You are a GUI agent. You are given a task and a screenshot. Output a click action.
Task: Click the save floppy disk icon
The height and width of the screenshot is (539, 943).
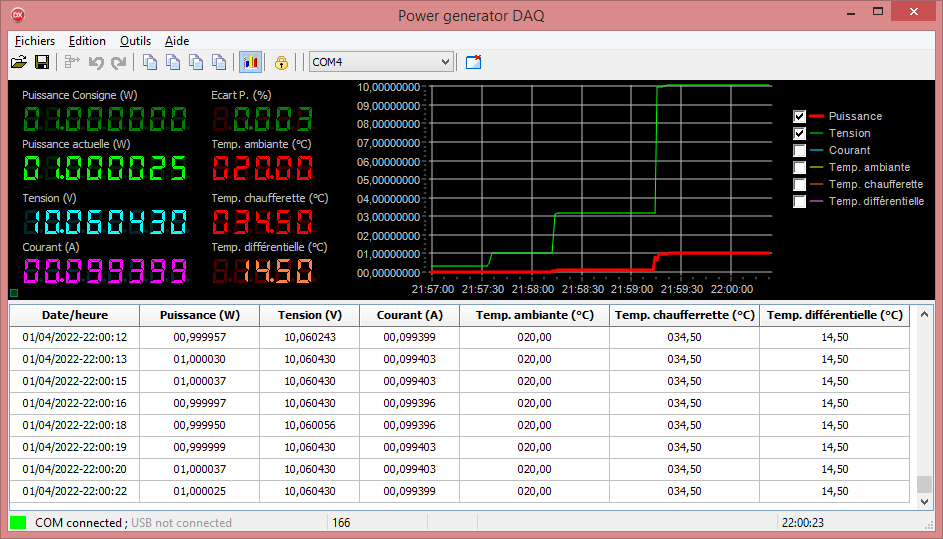41,62
